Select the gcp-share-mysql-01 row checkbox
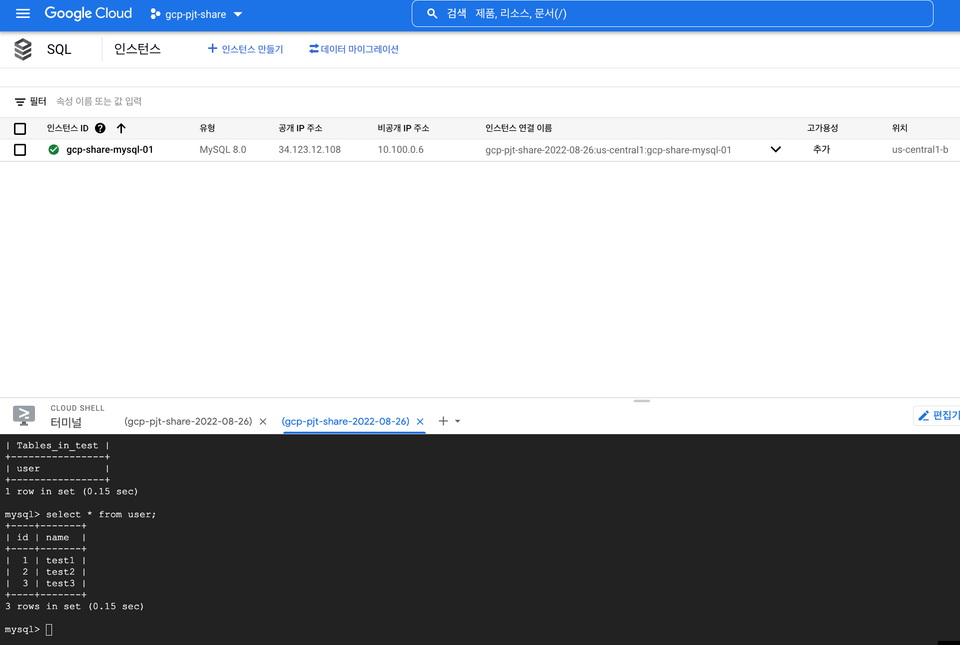Screen dimensions: 960x645 [x=20, y=150]
